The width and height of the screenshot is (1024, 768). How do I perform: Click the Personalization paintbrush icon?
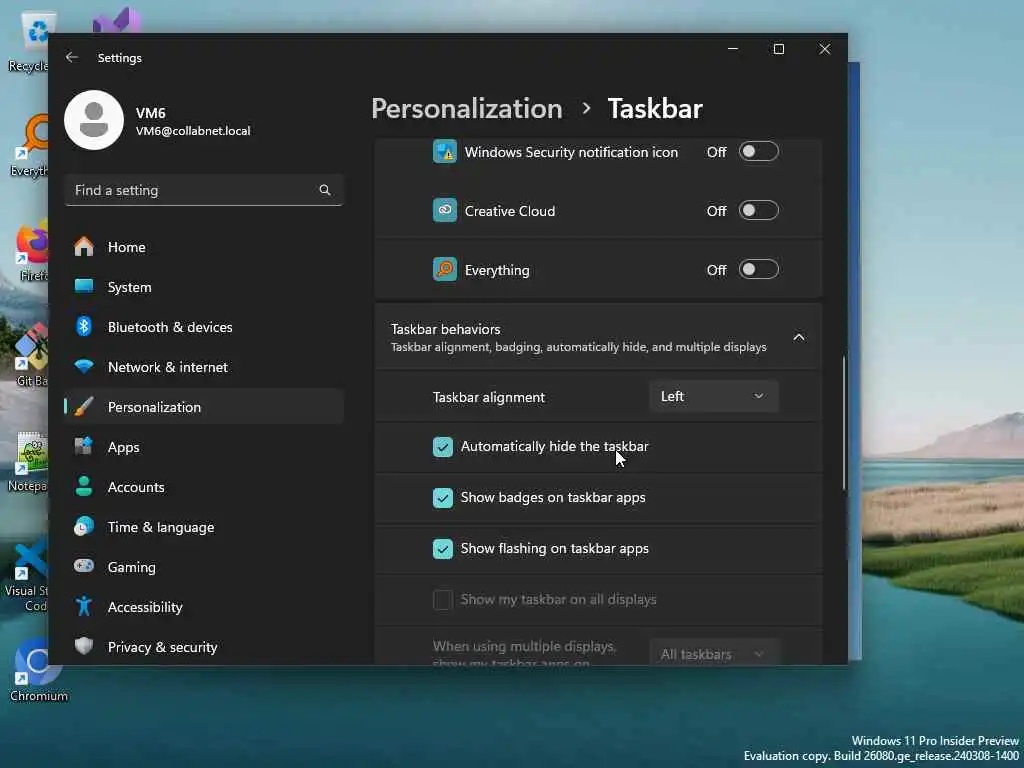(x=84, y=406)
